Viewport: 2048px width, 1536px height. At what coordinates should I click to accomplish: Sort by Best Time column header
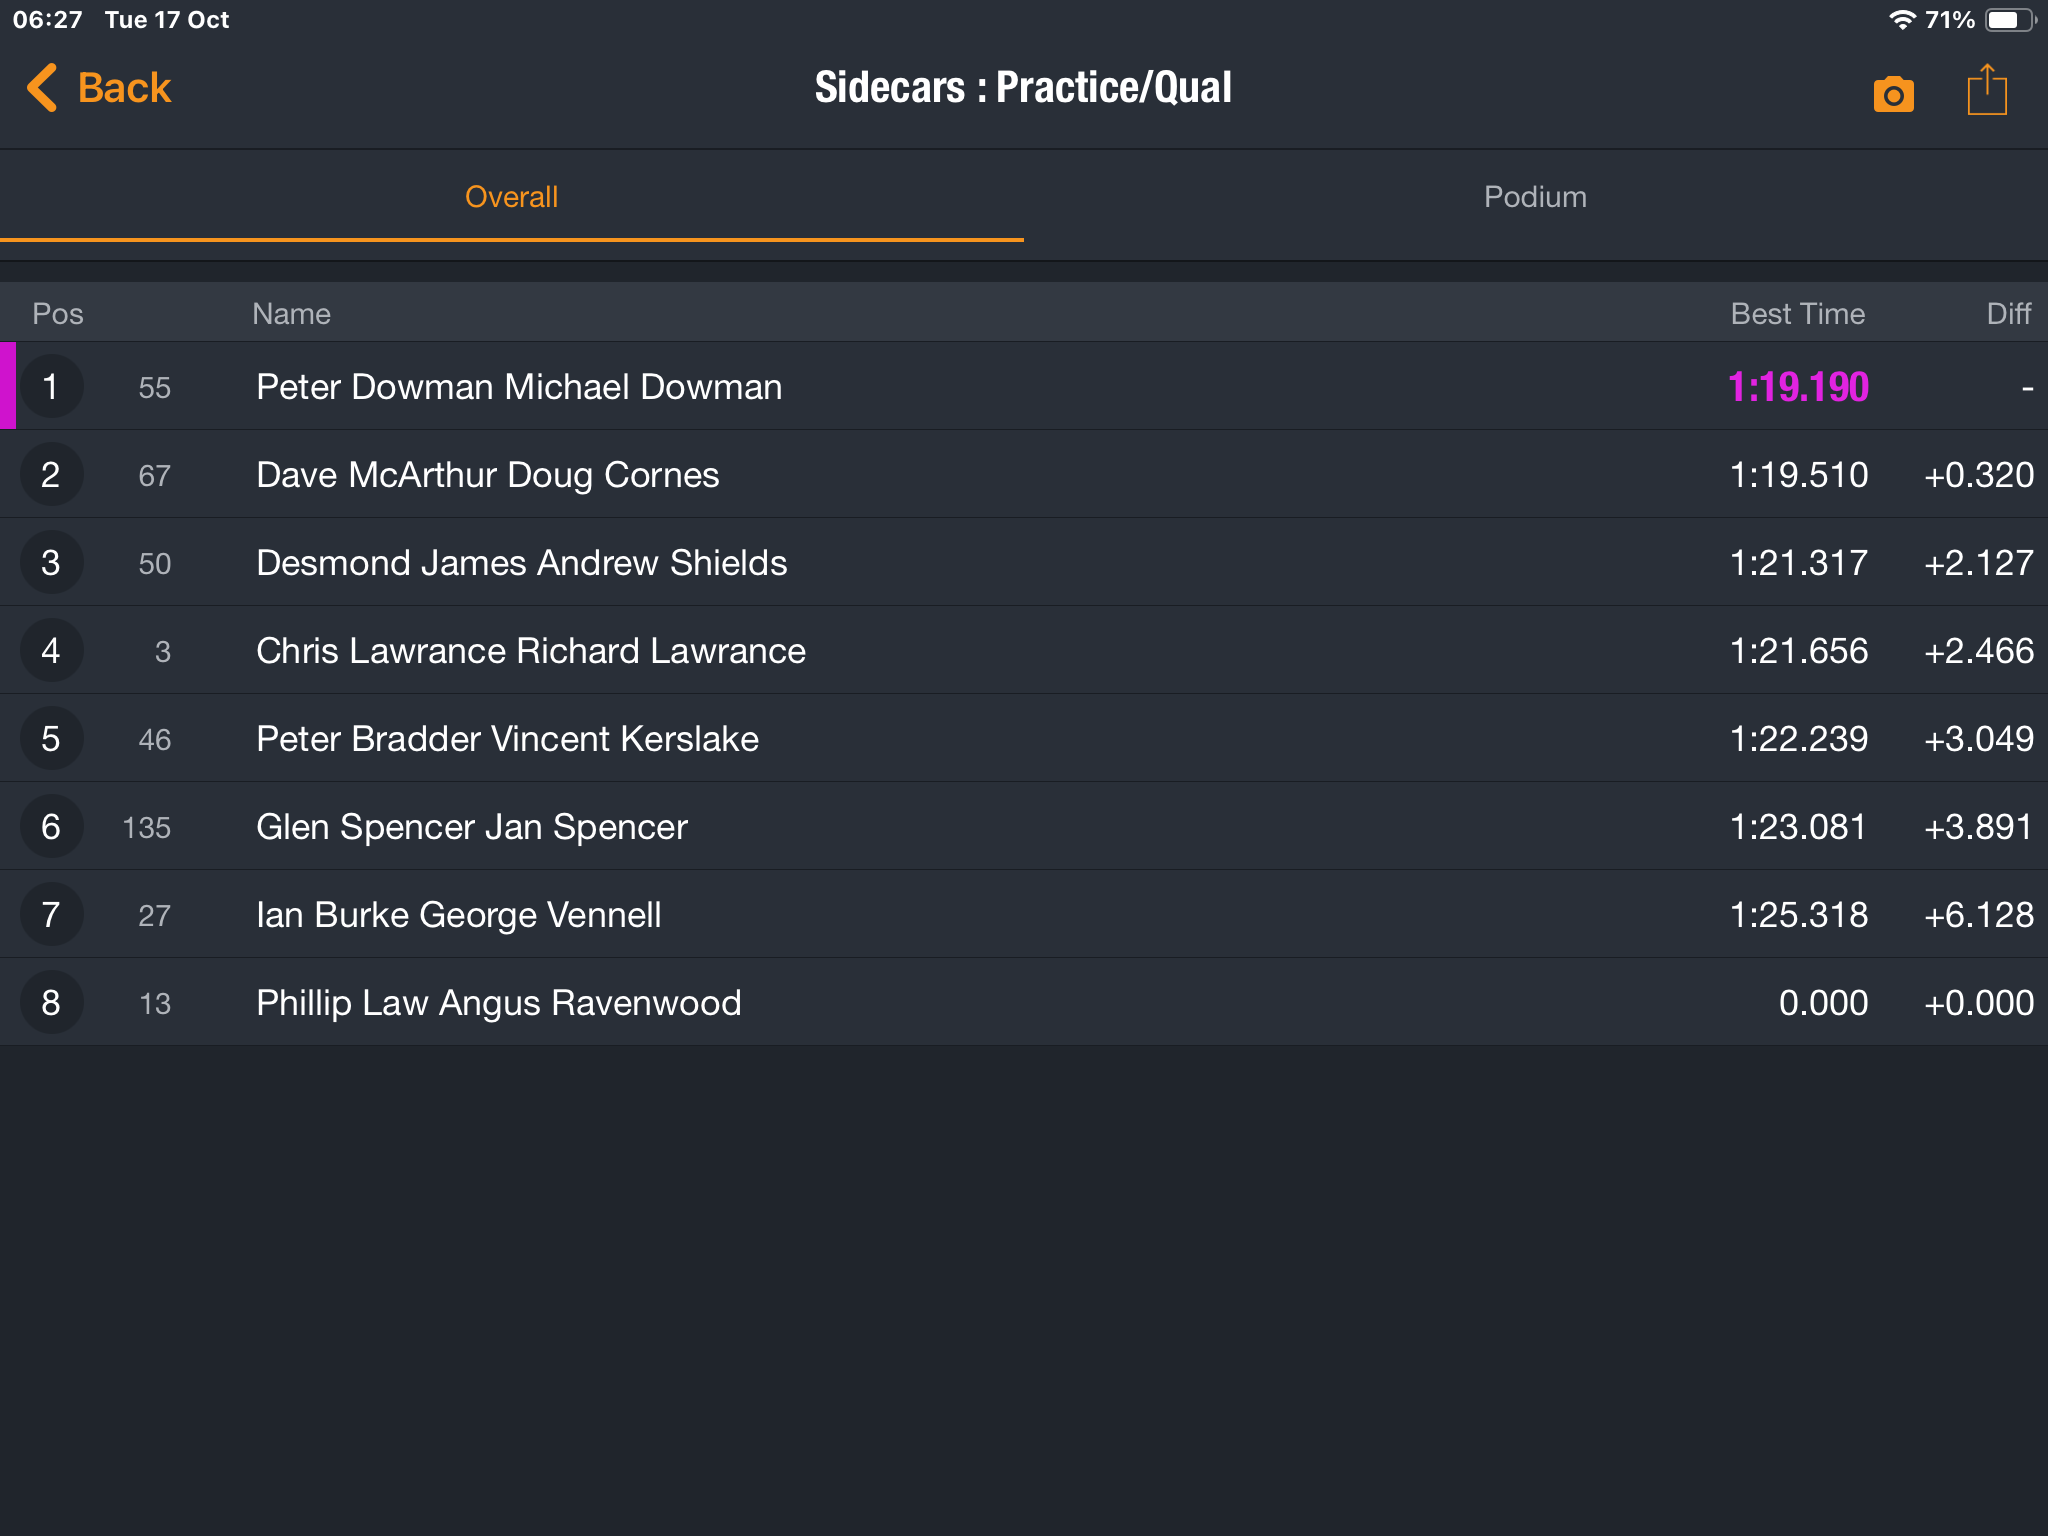tap(1797, 314)
